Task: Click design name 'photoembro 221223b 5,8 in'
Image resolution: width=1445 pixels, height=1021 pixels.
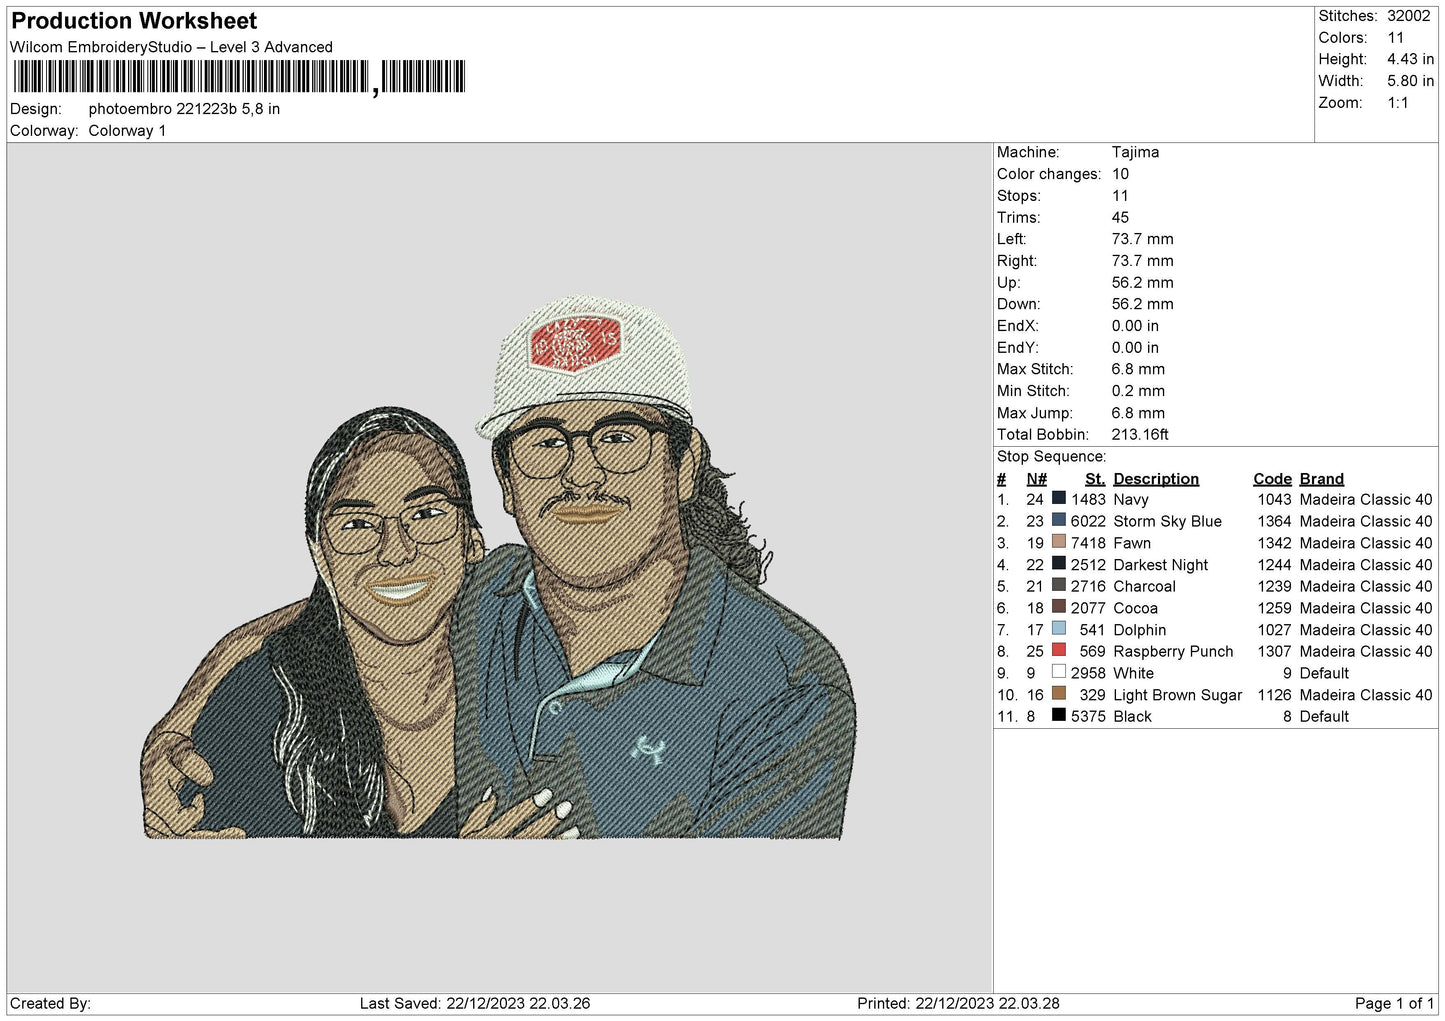Action: (184, 109)
